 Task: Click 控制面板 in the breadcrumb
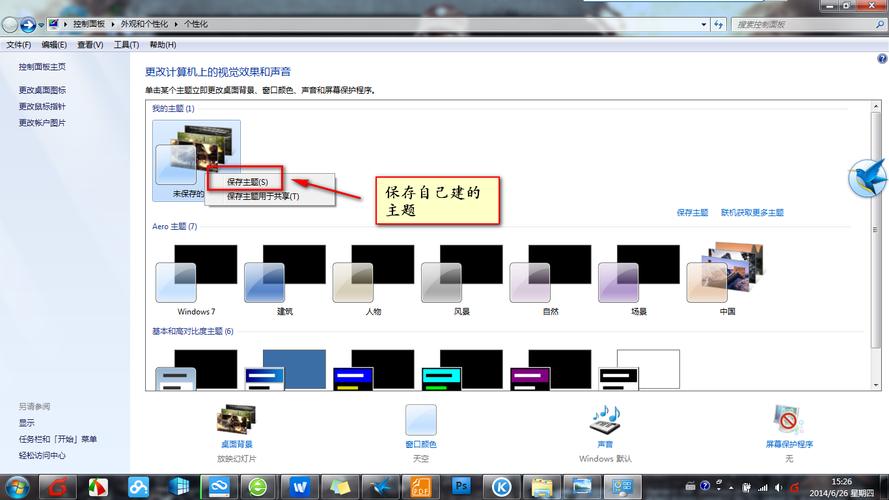89,24
